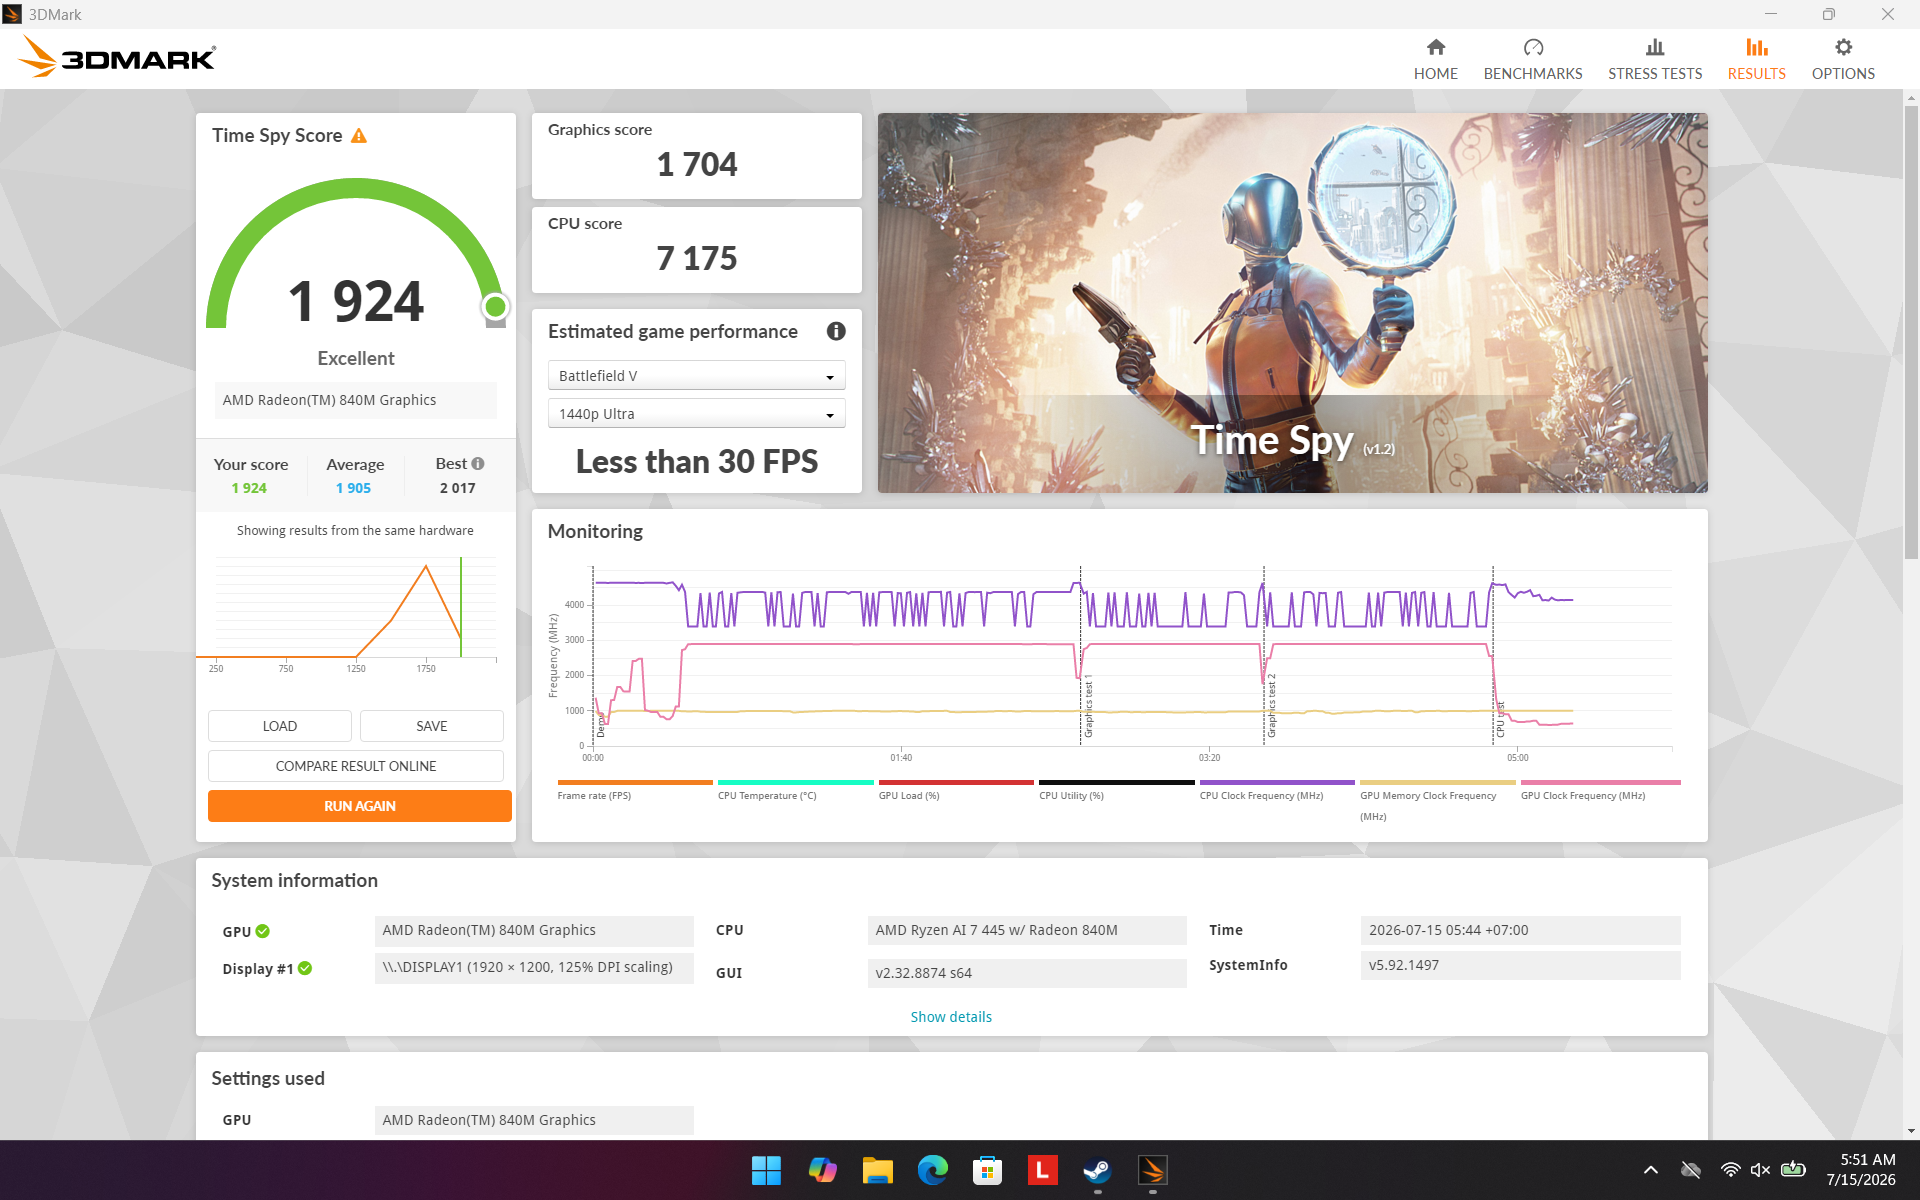Click the LOAD button
This screenshot has width=1920, height=1200.
click(280, 726)
